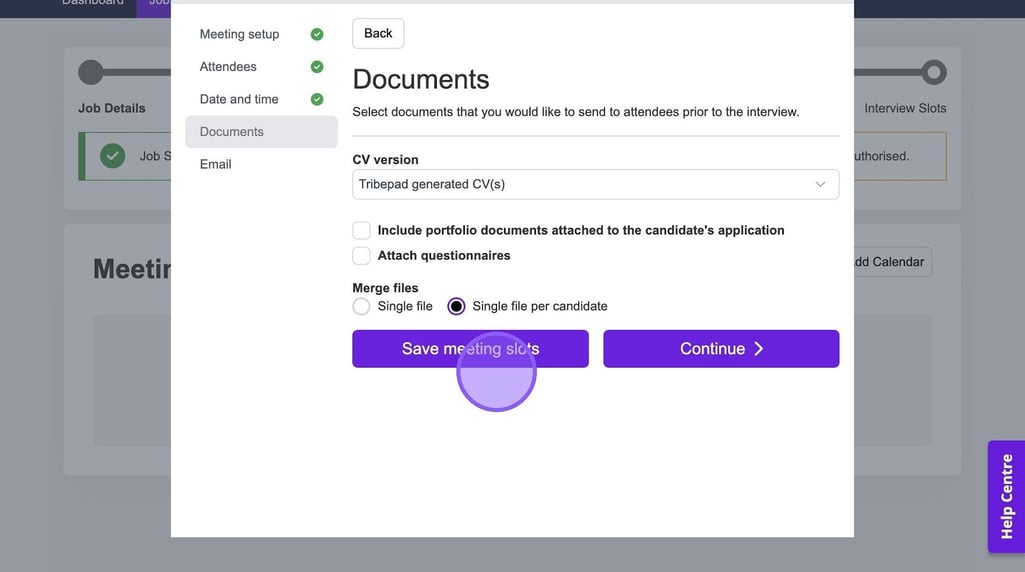Image resolution: width=1025 pixels, height=572 pixels.
Task: Click the green checkmark beside Date and time
Action: 317,99
